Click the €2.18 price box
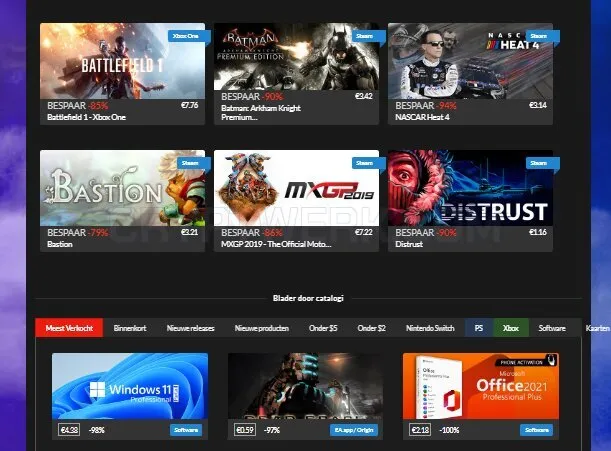The height and width of the screenshot is (451, 611). tap(420, 430)
